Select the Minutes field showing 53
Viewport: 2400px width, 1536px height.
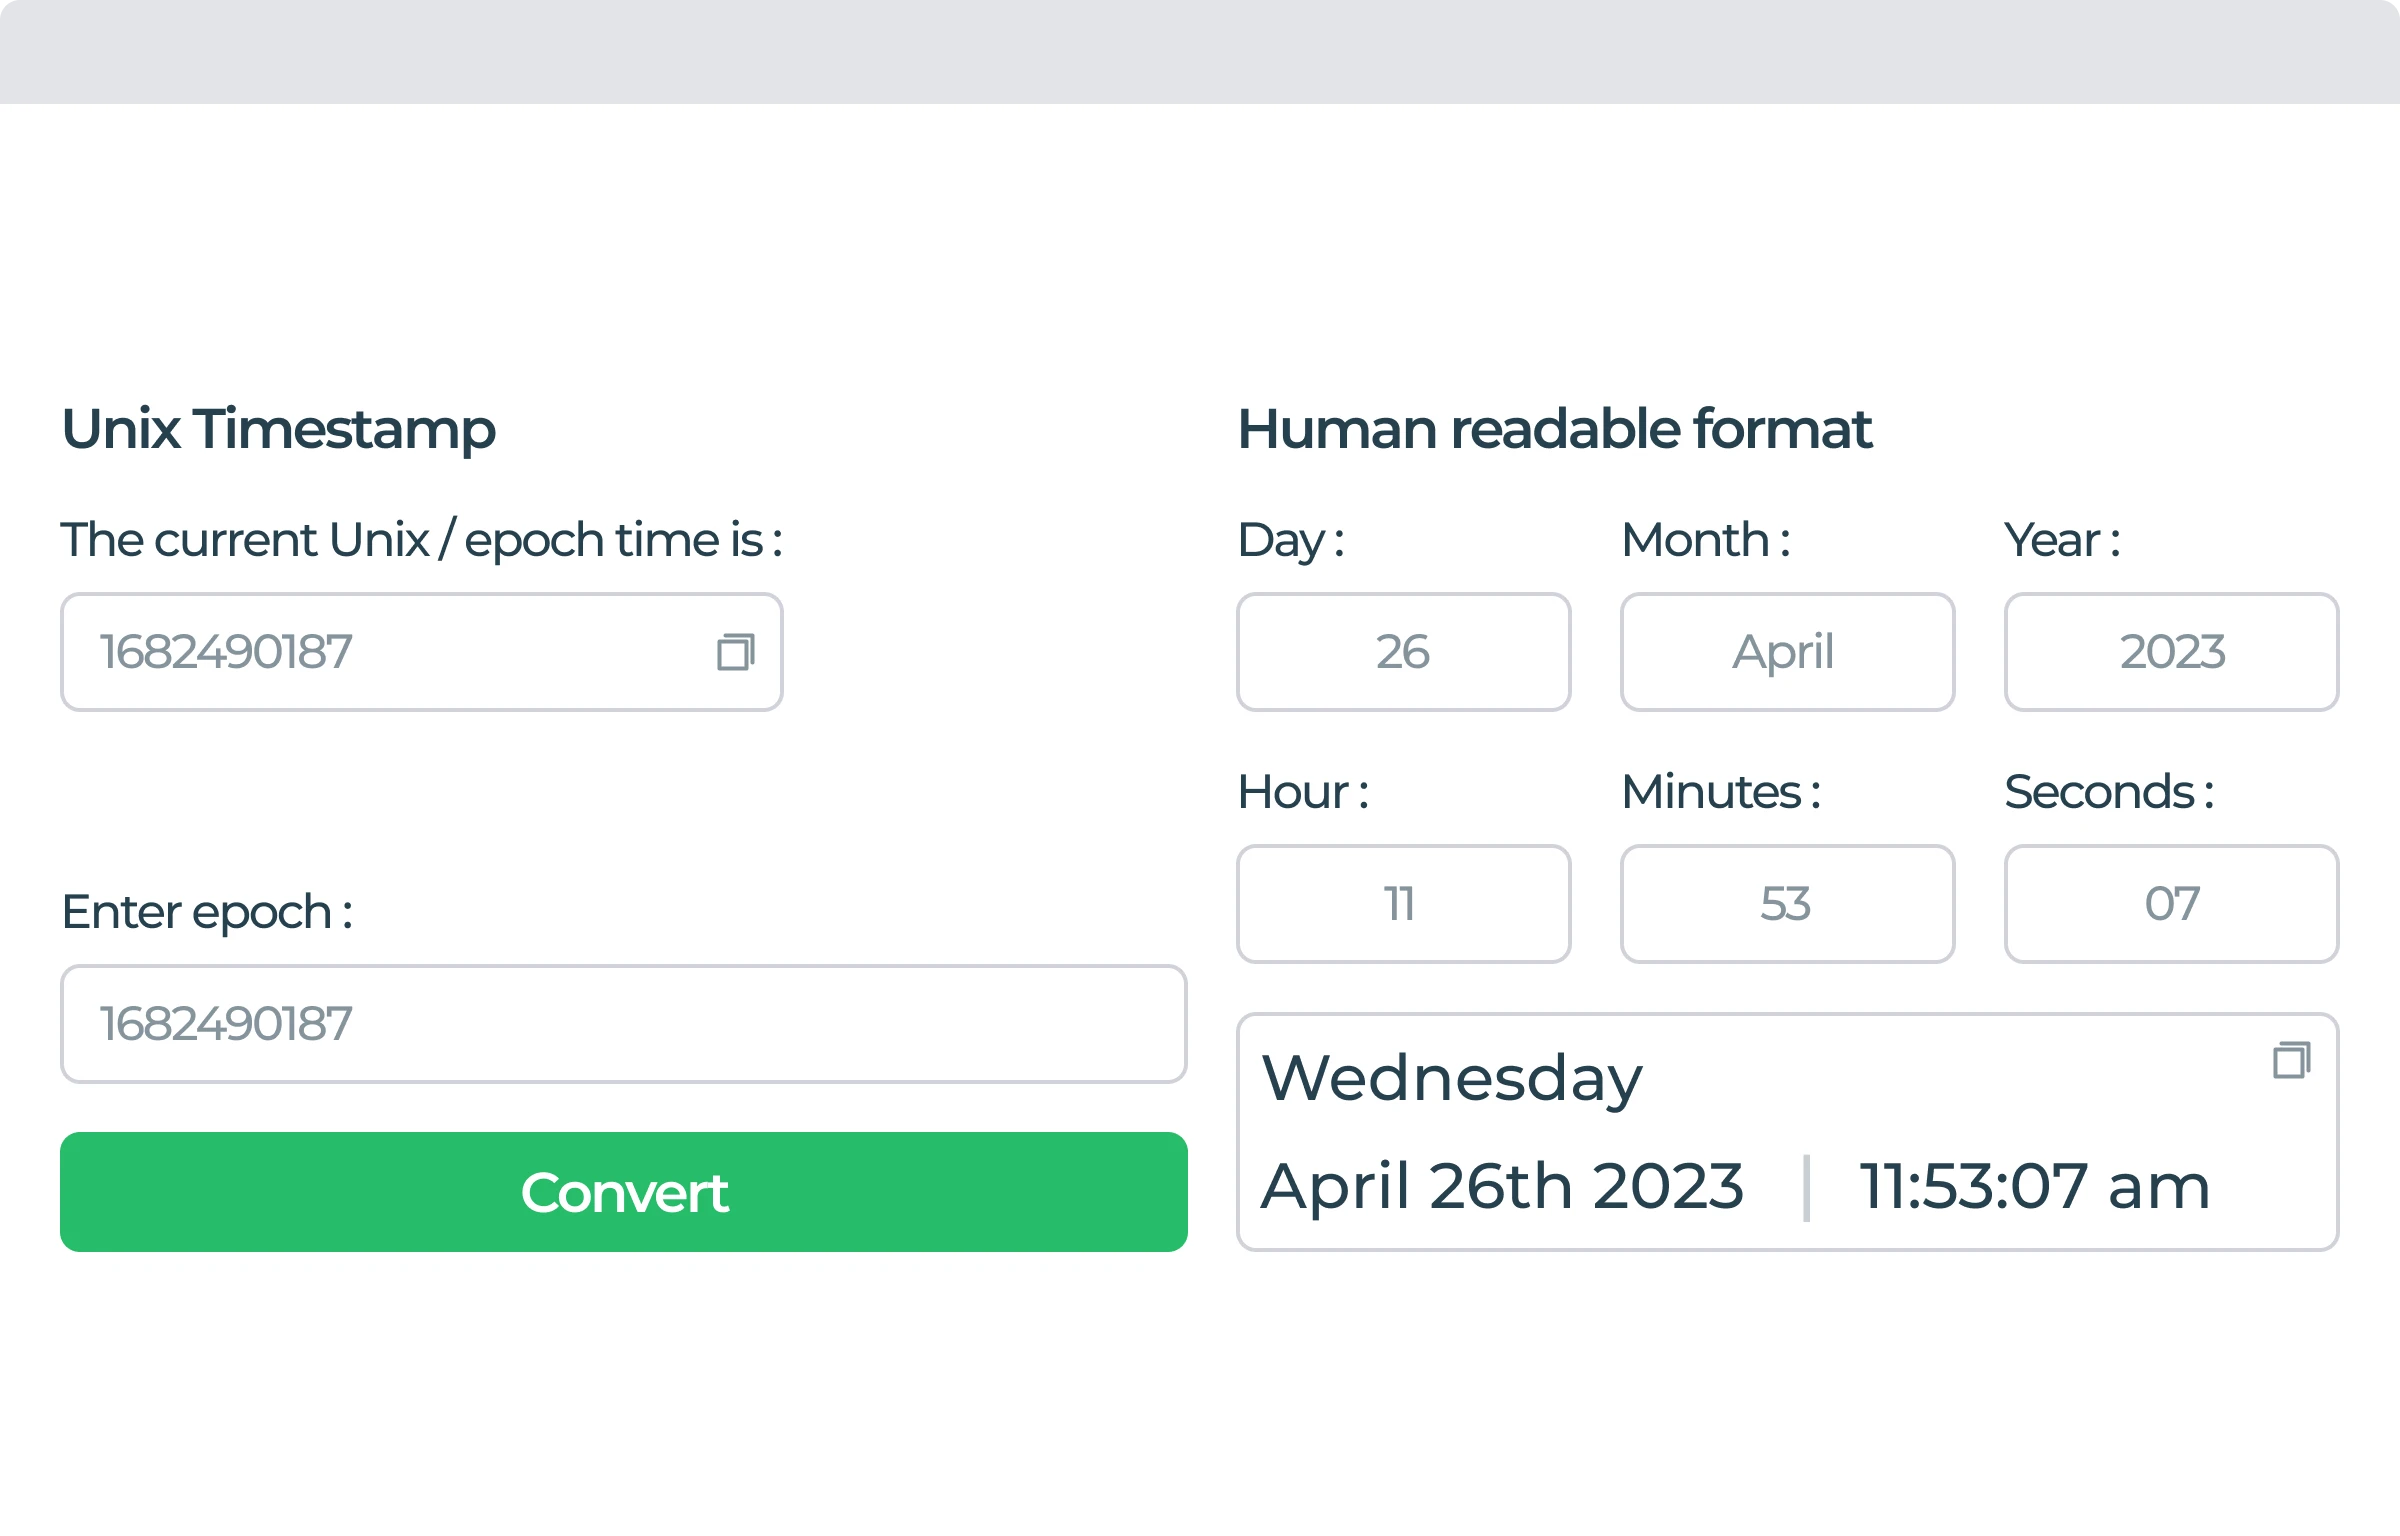1786,903
